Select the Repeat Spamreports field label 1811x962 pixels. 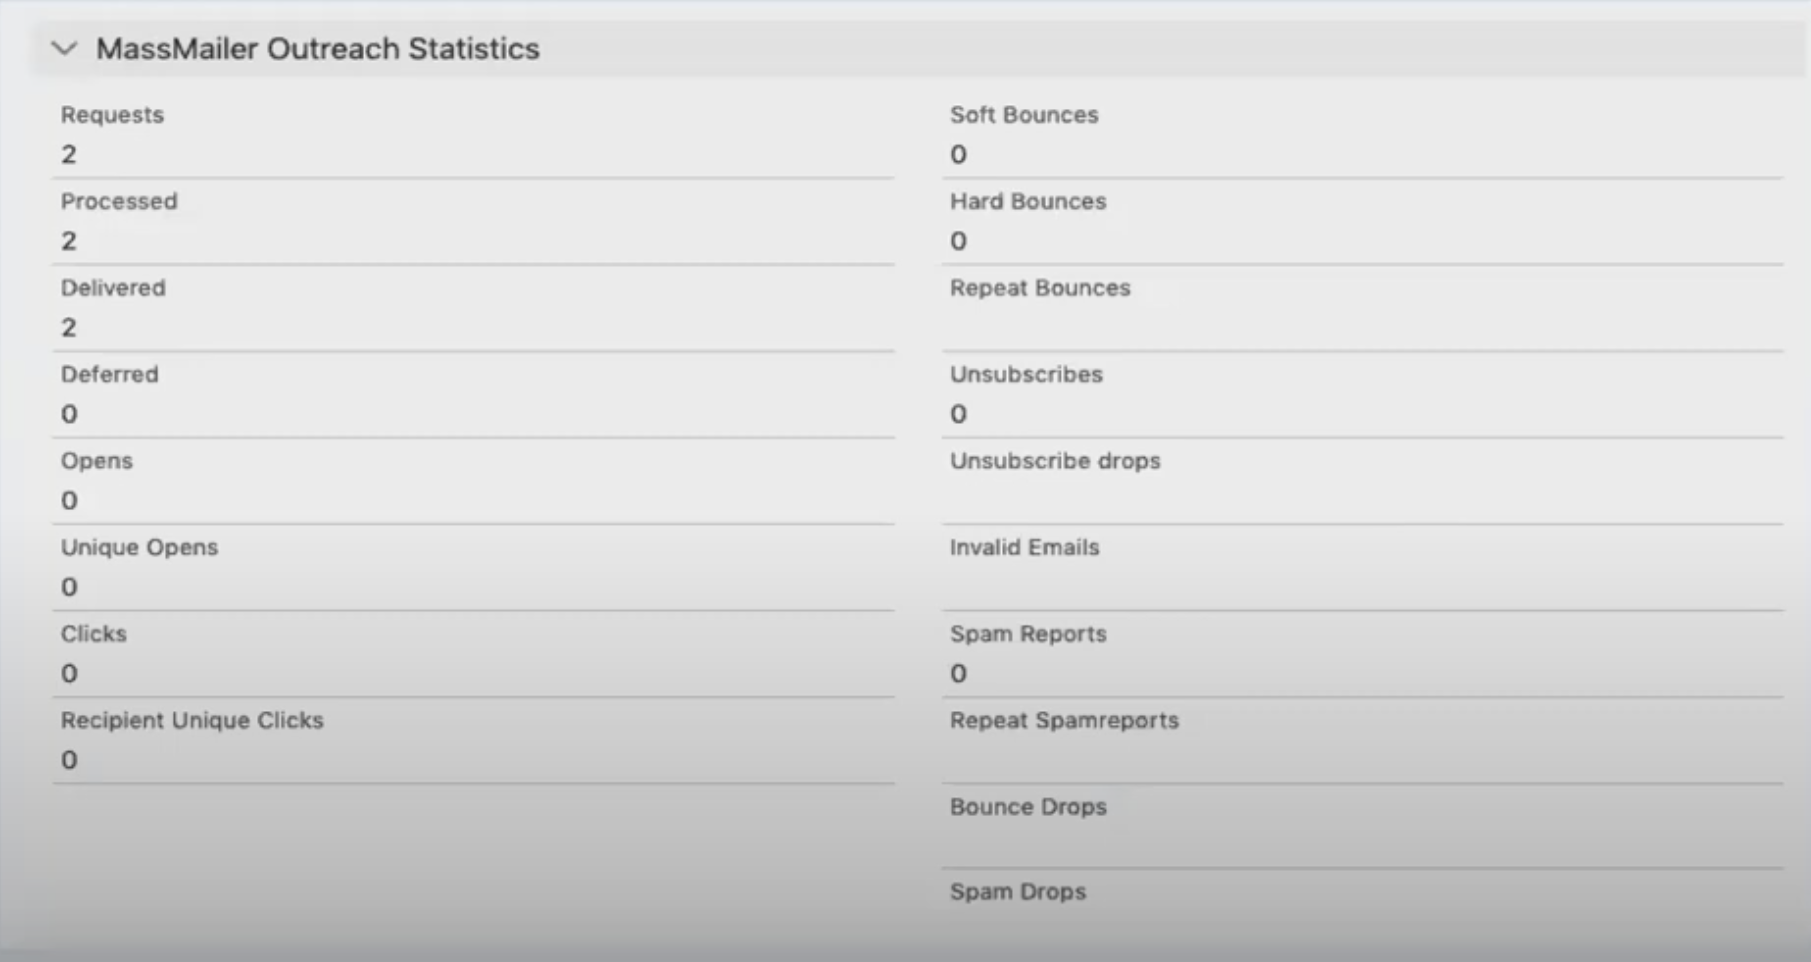click(1064, 720)
